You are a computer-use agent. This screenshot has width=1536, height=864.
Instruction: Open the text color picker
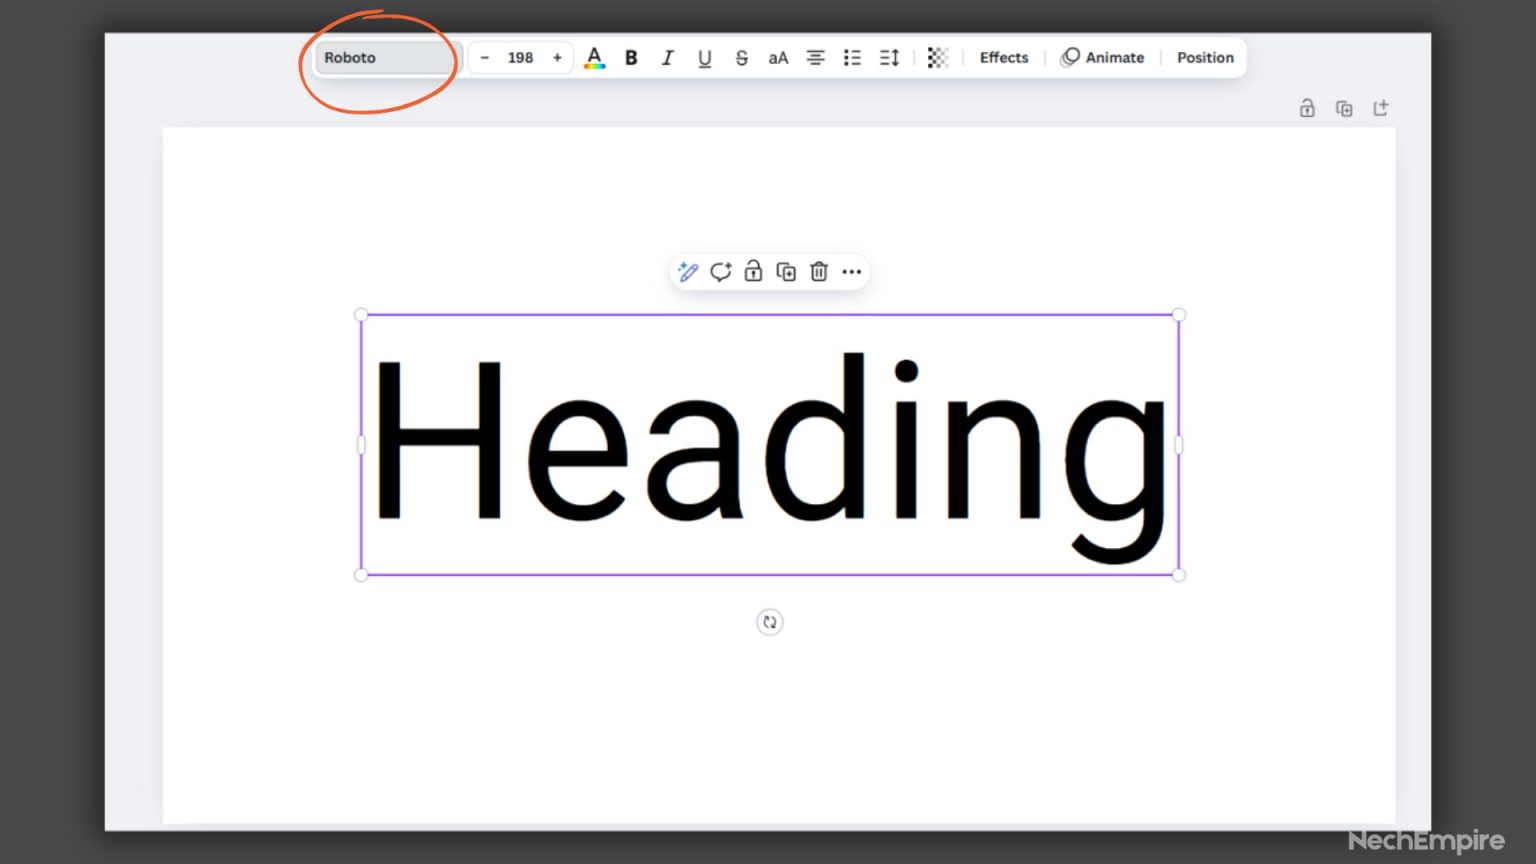[594, 58]
